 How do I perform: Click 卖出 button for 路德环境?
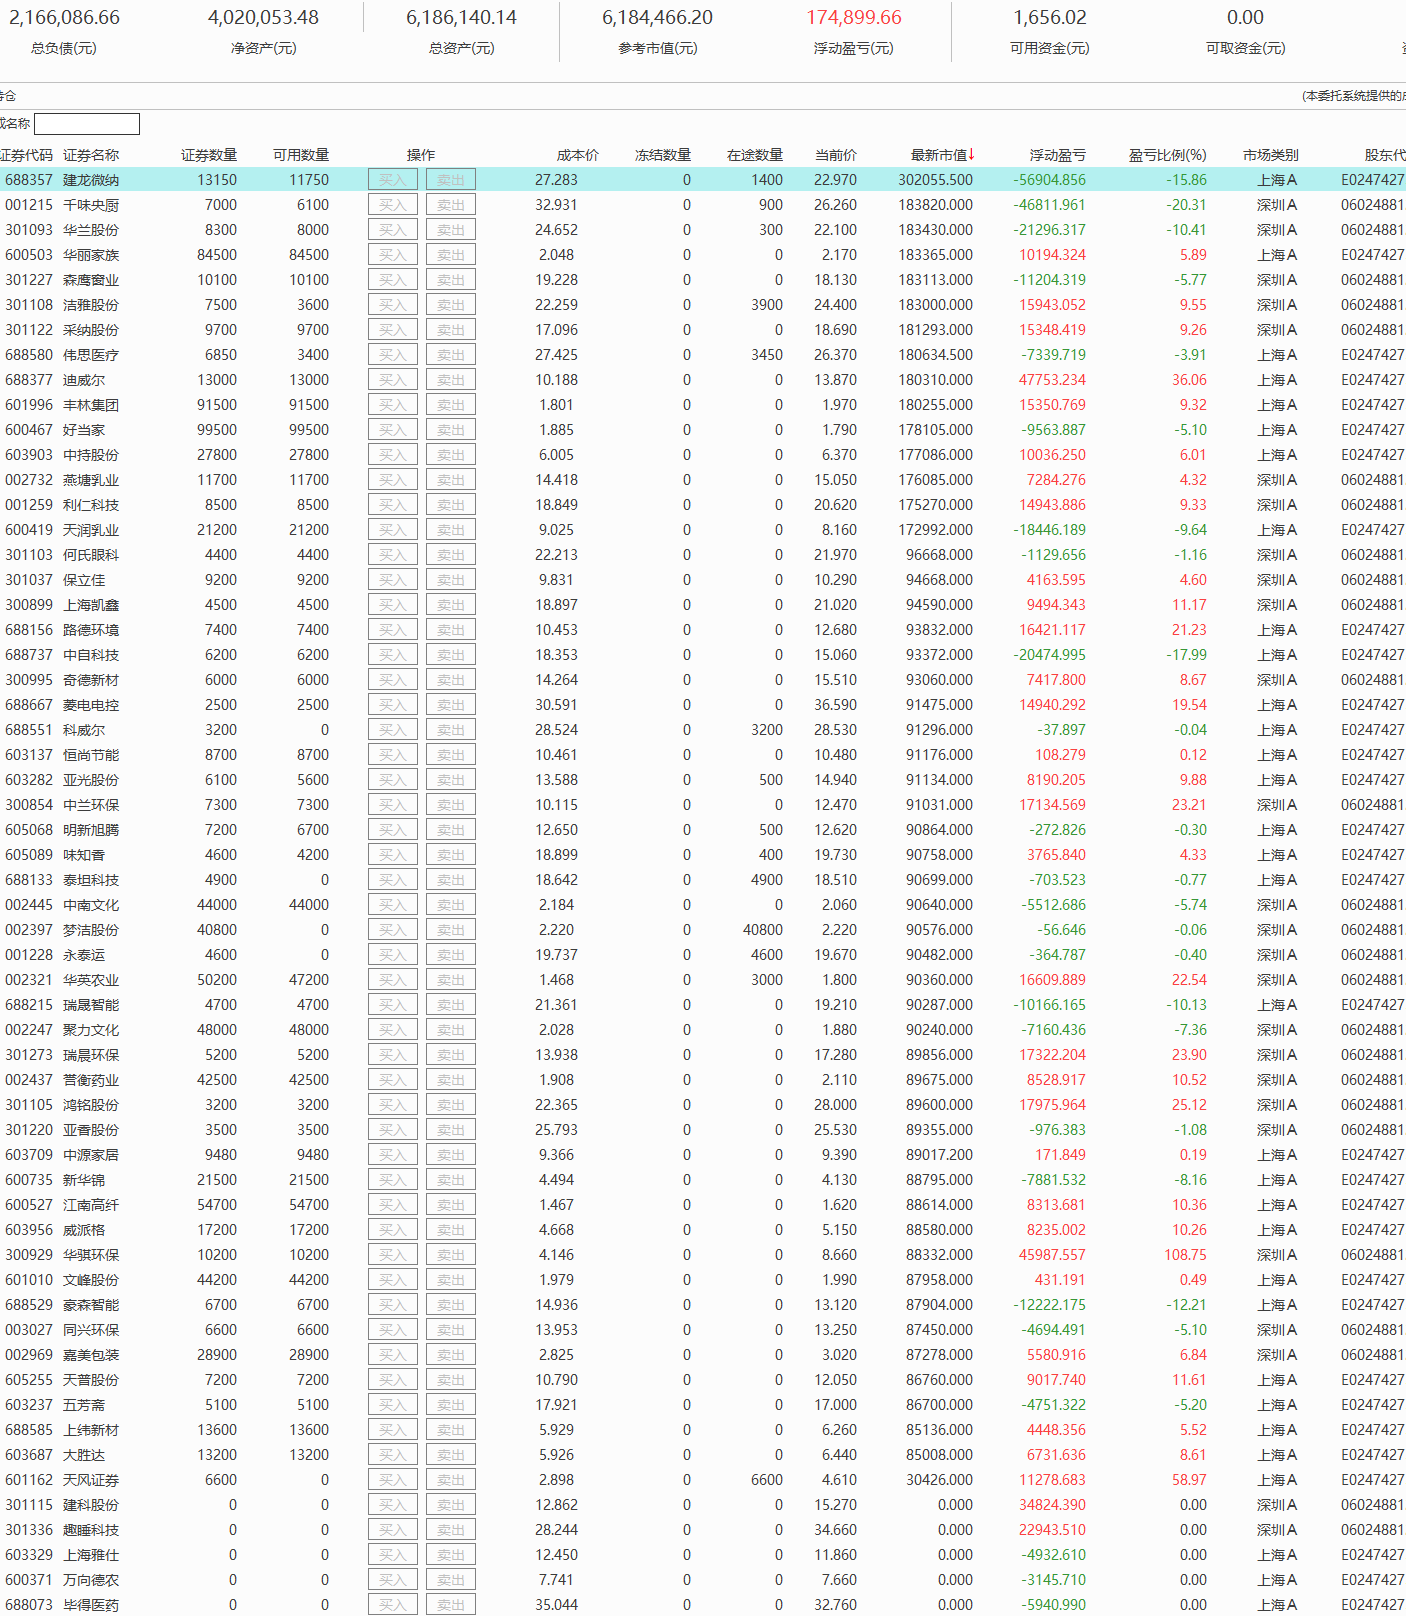451,630
